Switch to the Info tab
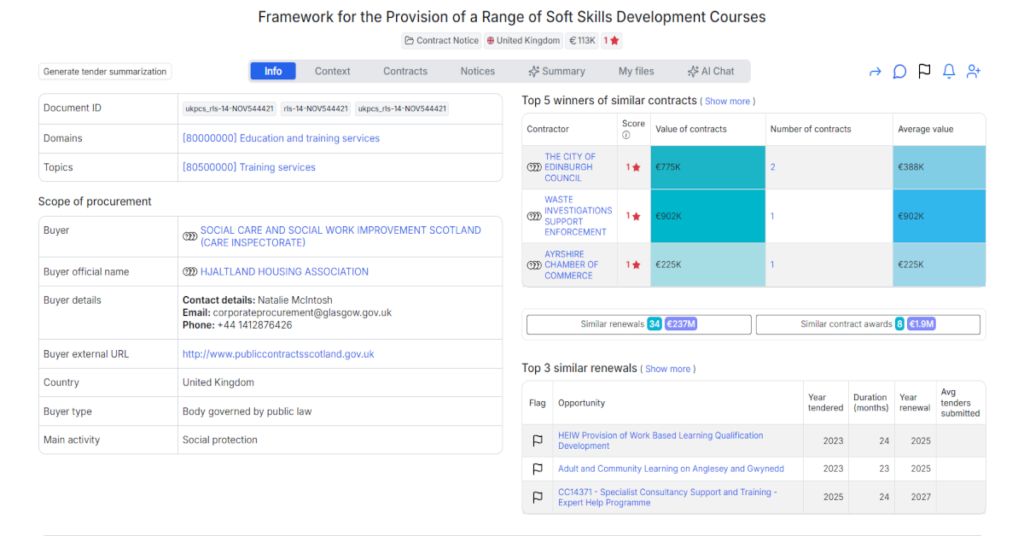 273,71
